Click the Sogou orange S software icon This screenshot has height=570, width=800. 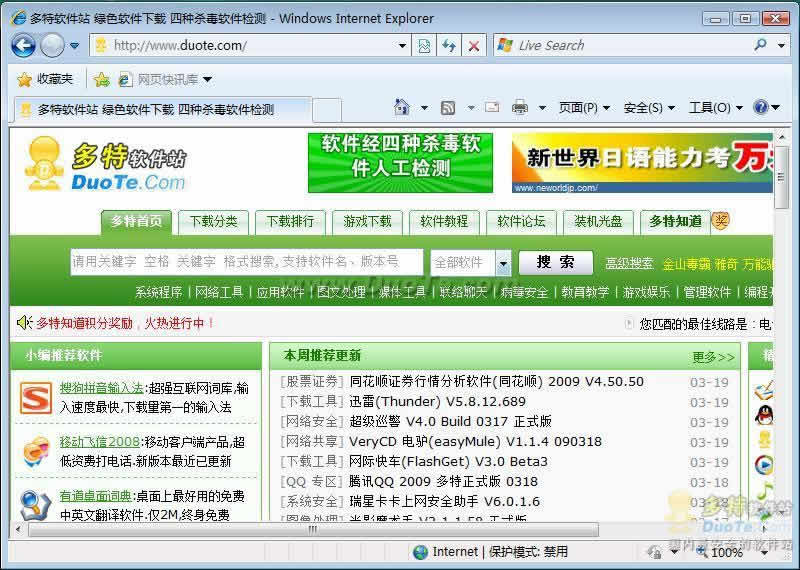point(36,398)
